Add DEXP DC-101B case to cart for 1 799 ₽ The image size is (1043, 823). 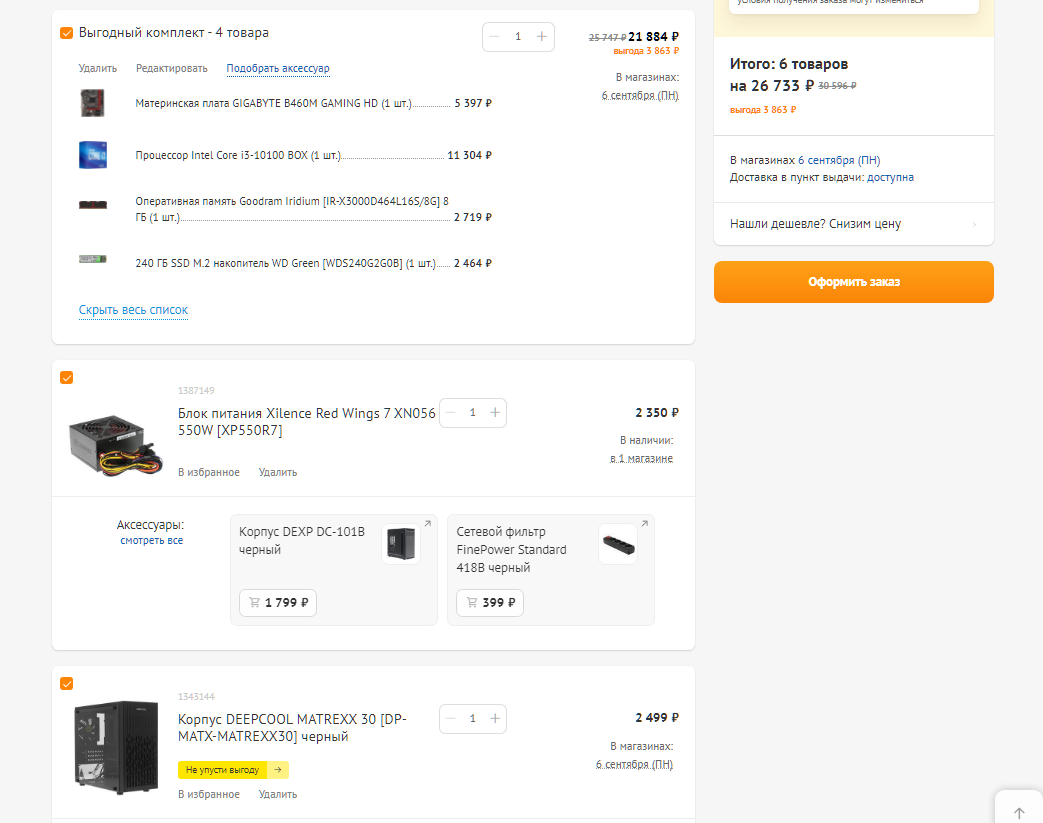tap(278, 603)
